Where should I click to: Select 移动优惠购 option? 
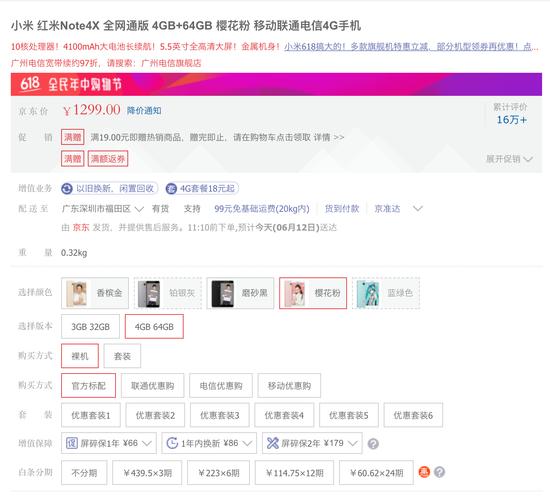(289, 386)
